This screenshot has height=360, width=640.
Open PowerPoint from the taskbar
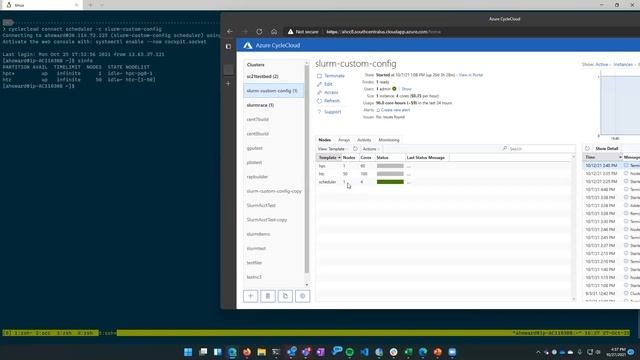tap(438, 352)
